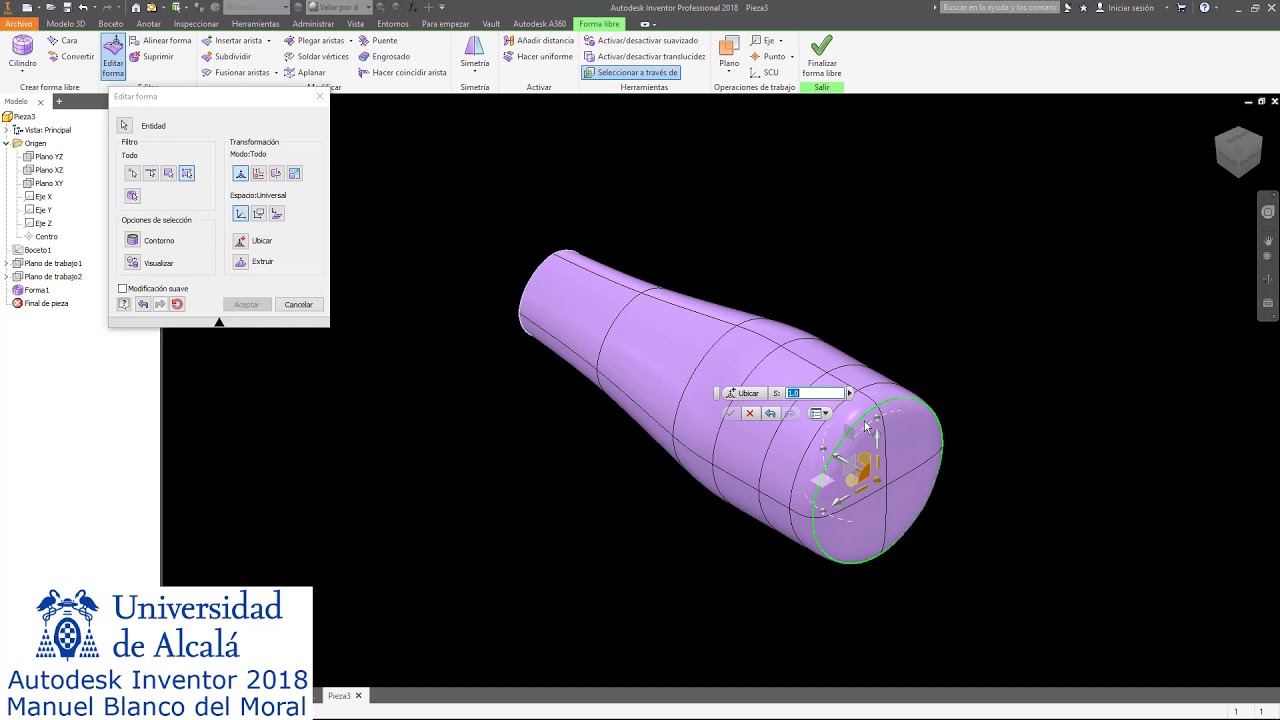Viewport: 1280px width, 720px height.
Task: Toggle Seleccionar a través de
Action: (x=631, y=73)
